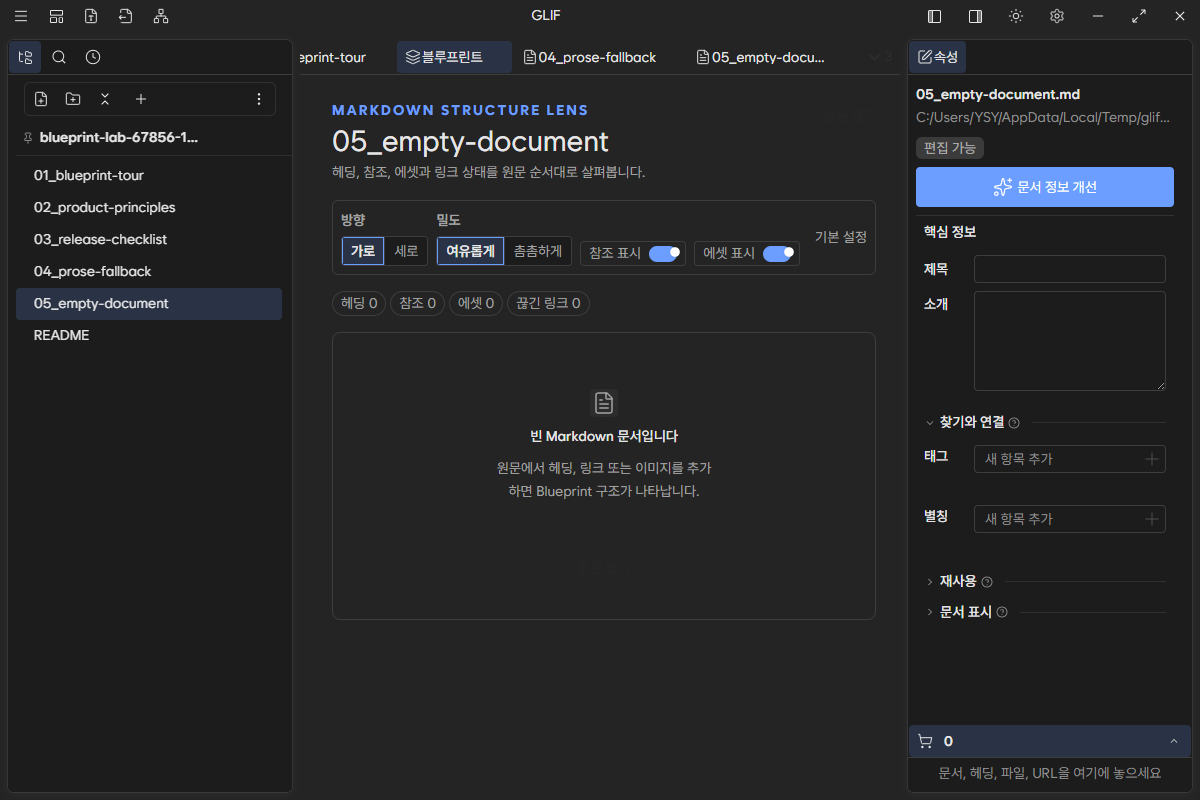Open the hierarchy graph icon
The width and height of the screenshot is (1200, 800).
point(161,16)
